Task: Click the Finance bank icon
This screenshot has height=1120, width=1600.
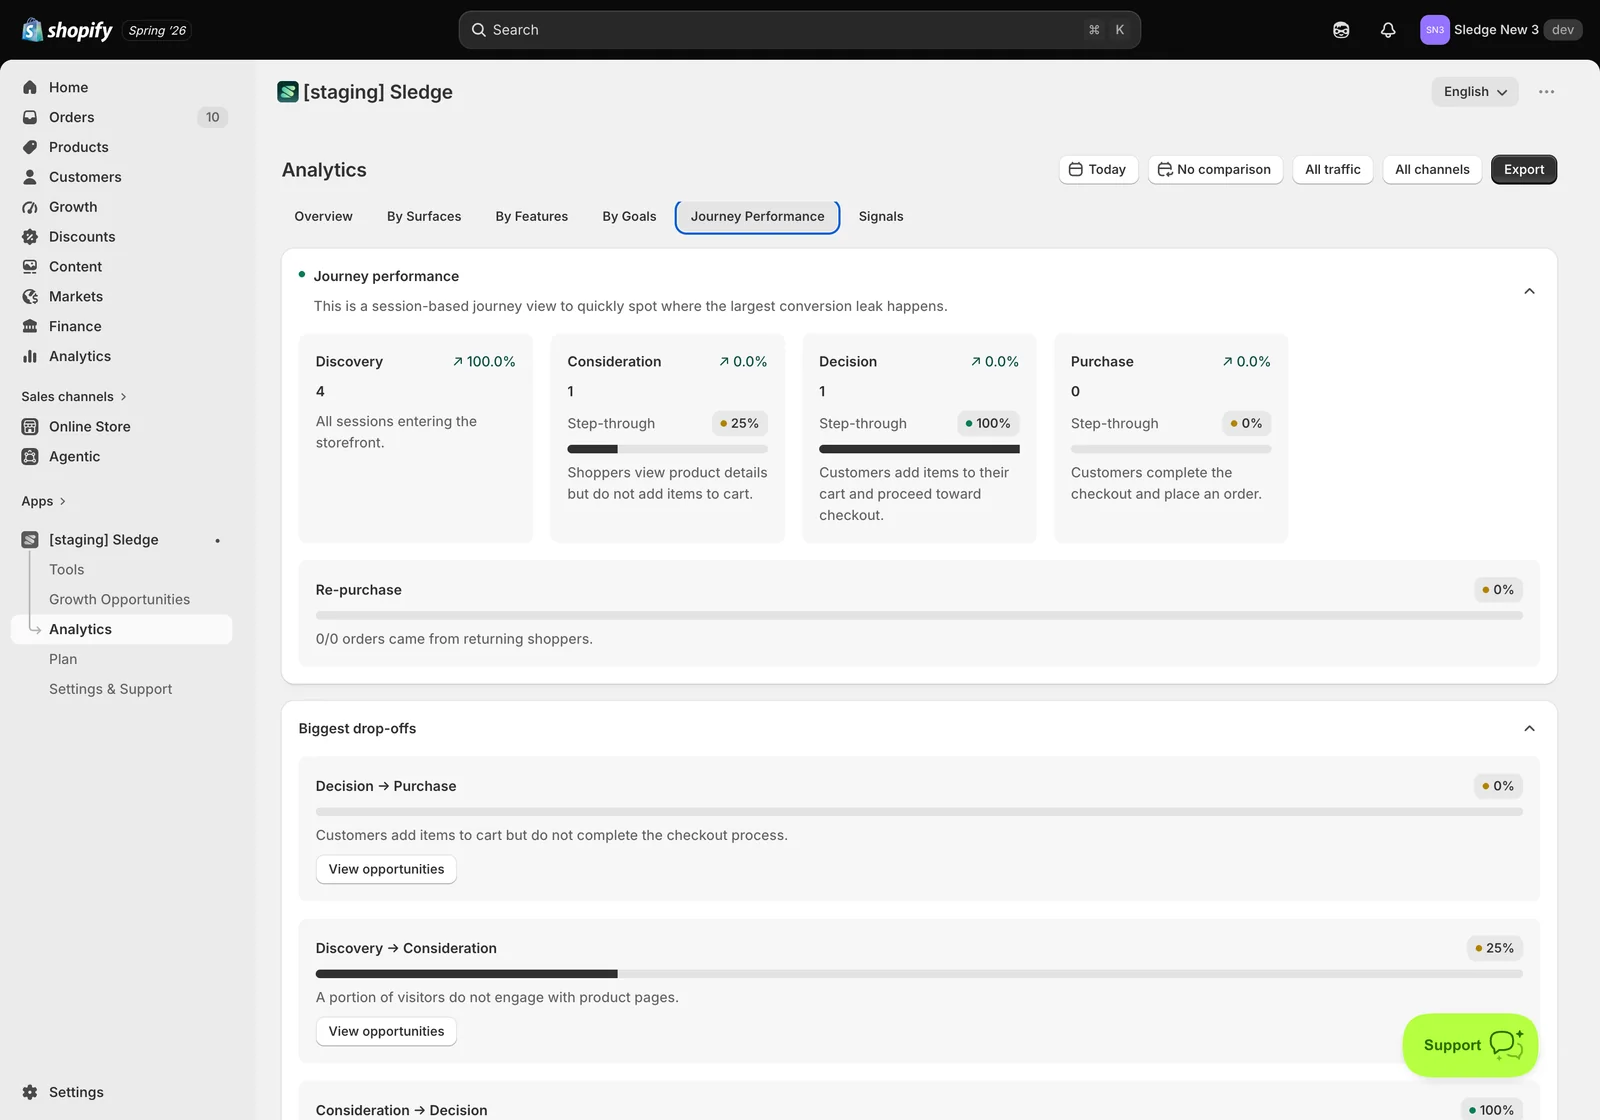Action: tap(30, 327)
